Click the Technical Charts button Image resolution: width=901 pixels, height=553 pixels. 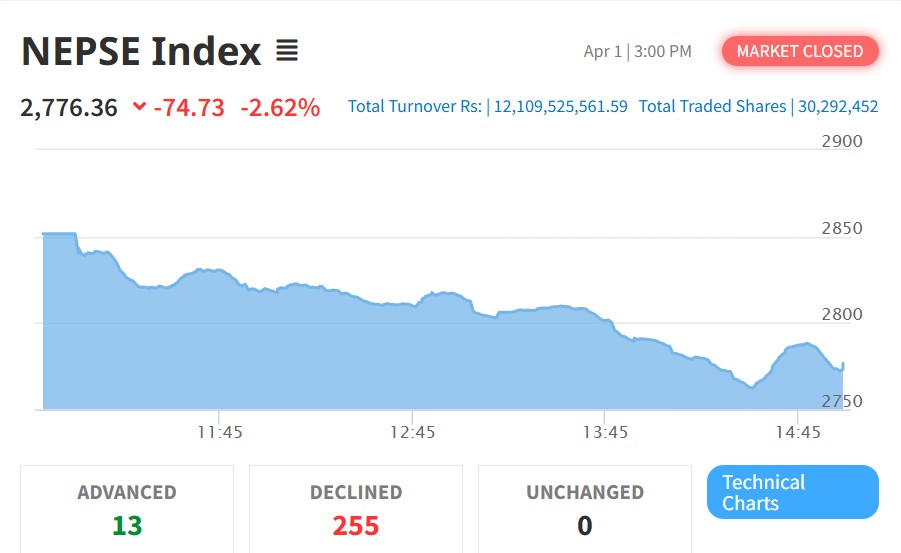click(x=792, y=492)
